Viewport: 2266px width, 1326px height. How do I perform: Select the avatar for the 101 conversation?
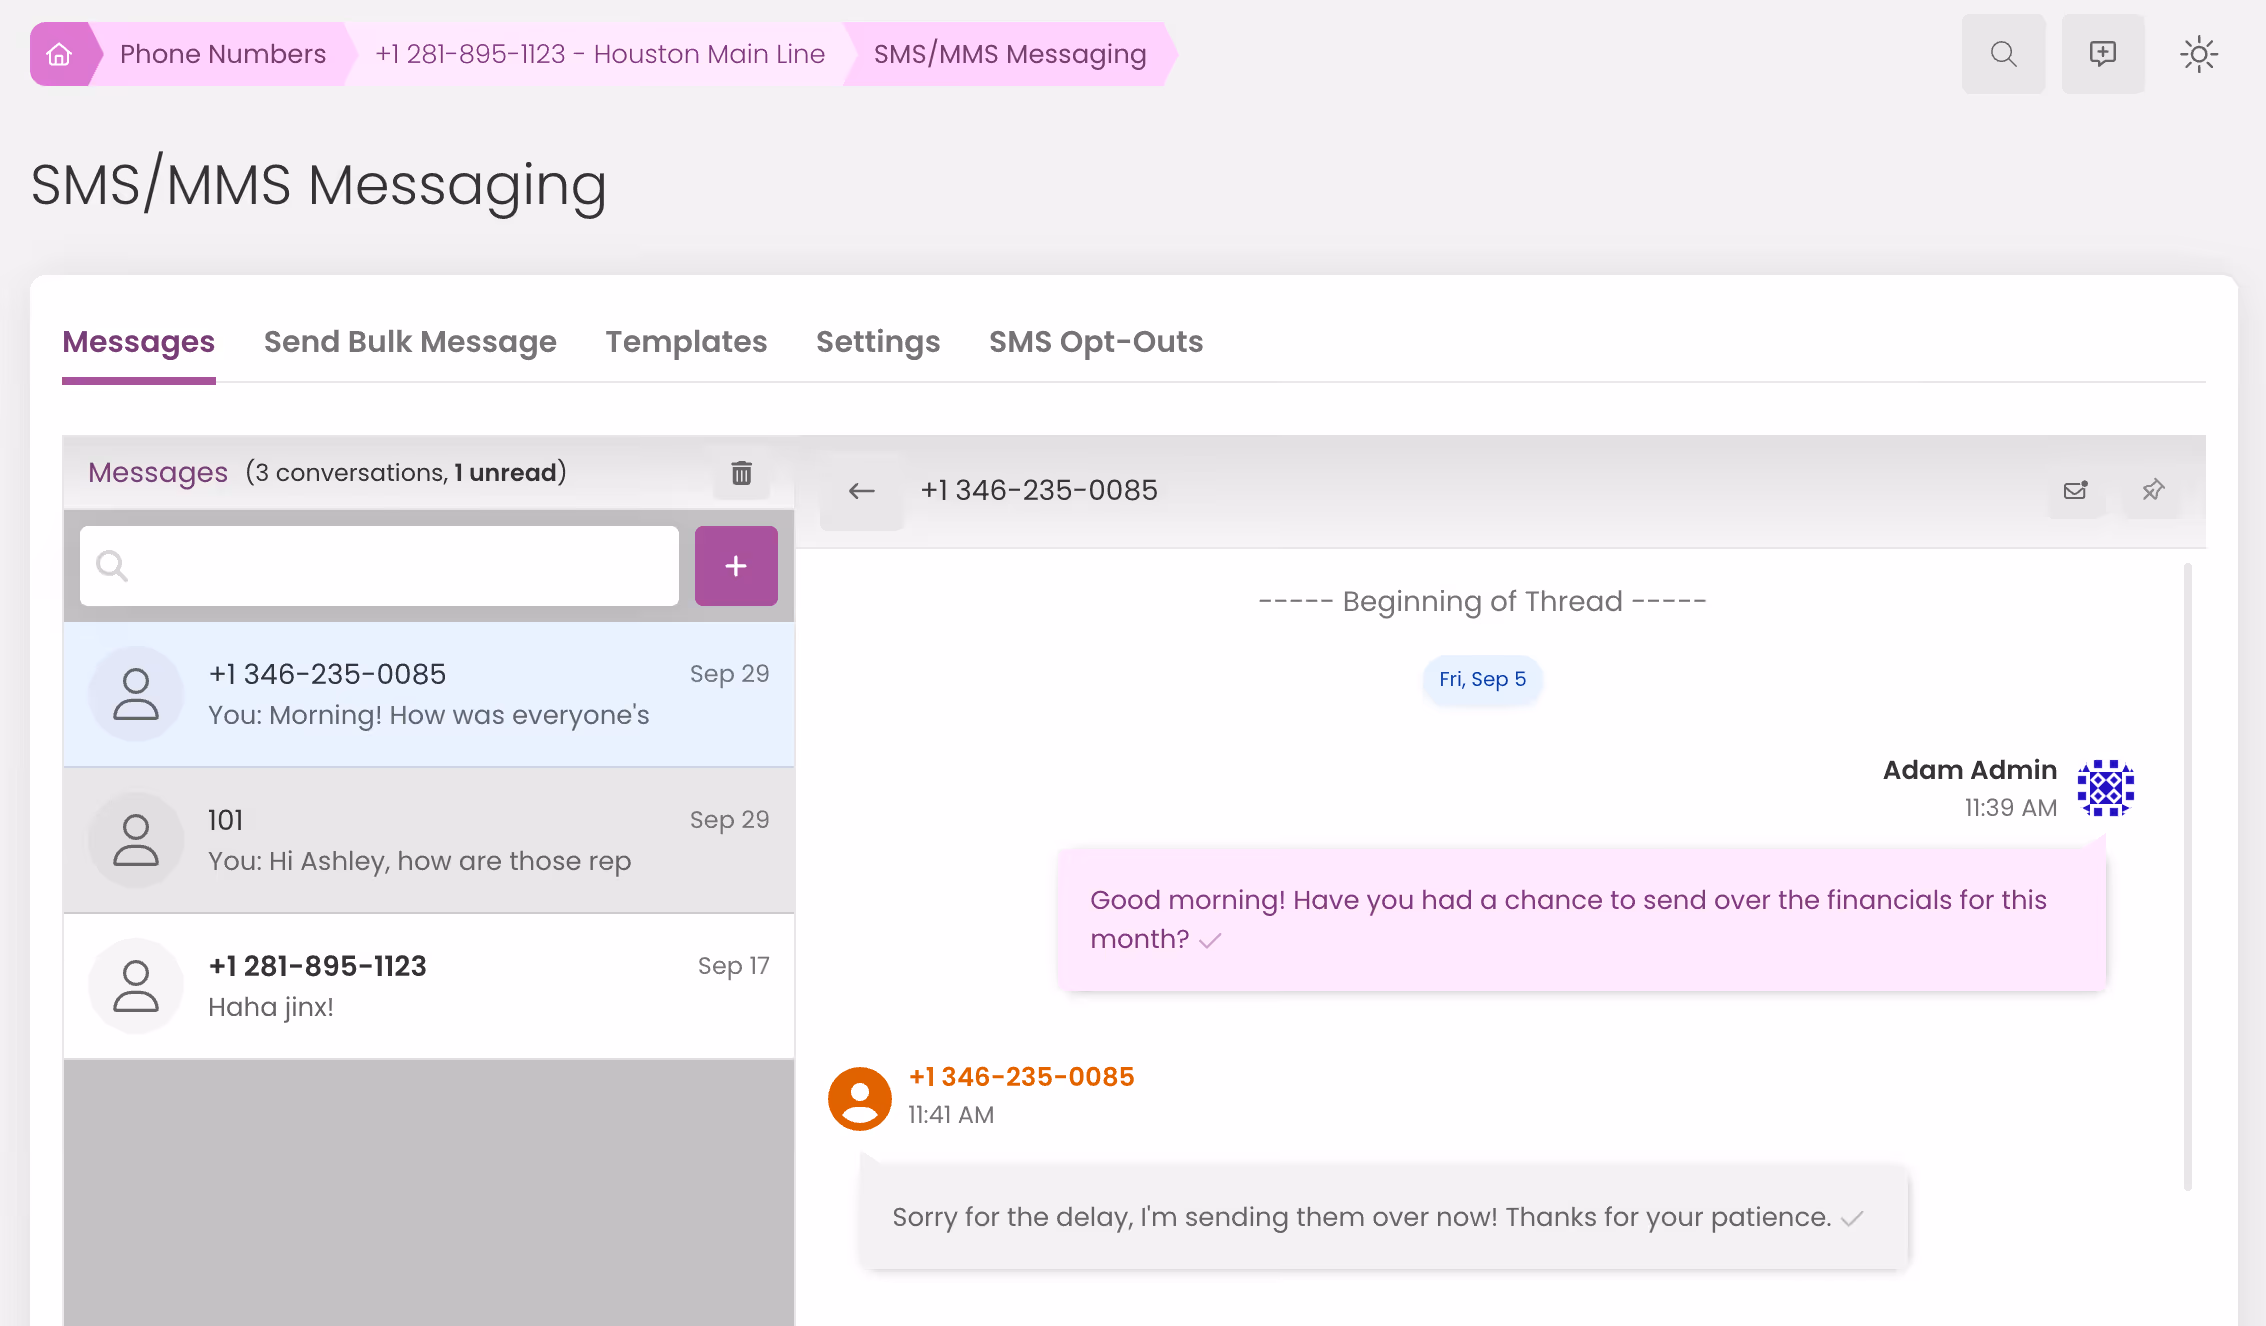coord(136,840)
